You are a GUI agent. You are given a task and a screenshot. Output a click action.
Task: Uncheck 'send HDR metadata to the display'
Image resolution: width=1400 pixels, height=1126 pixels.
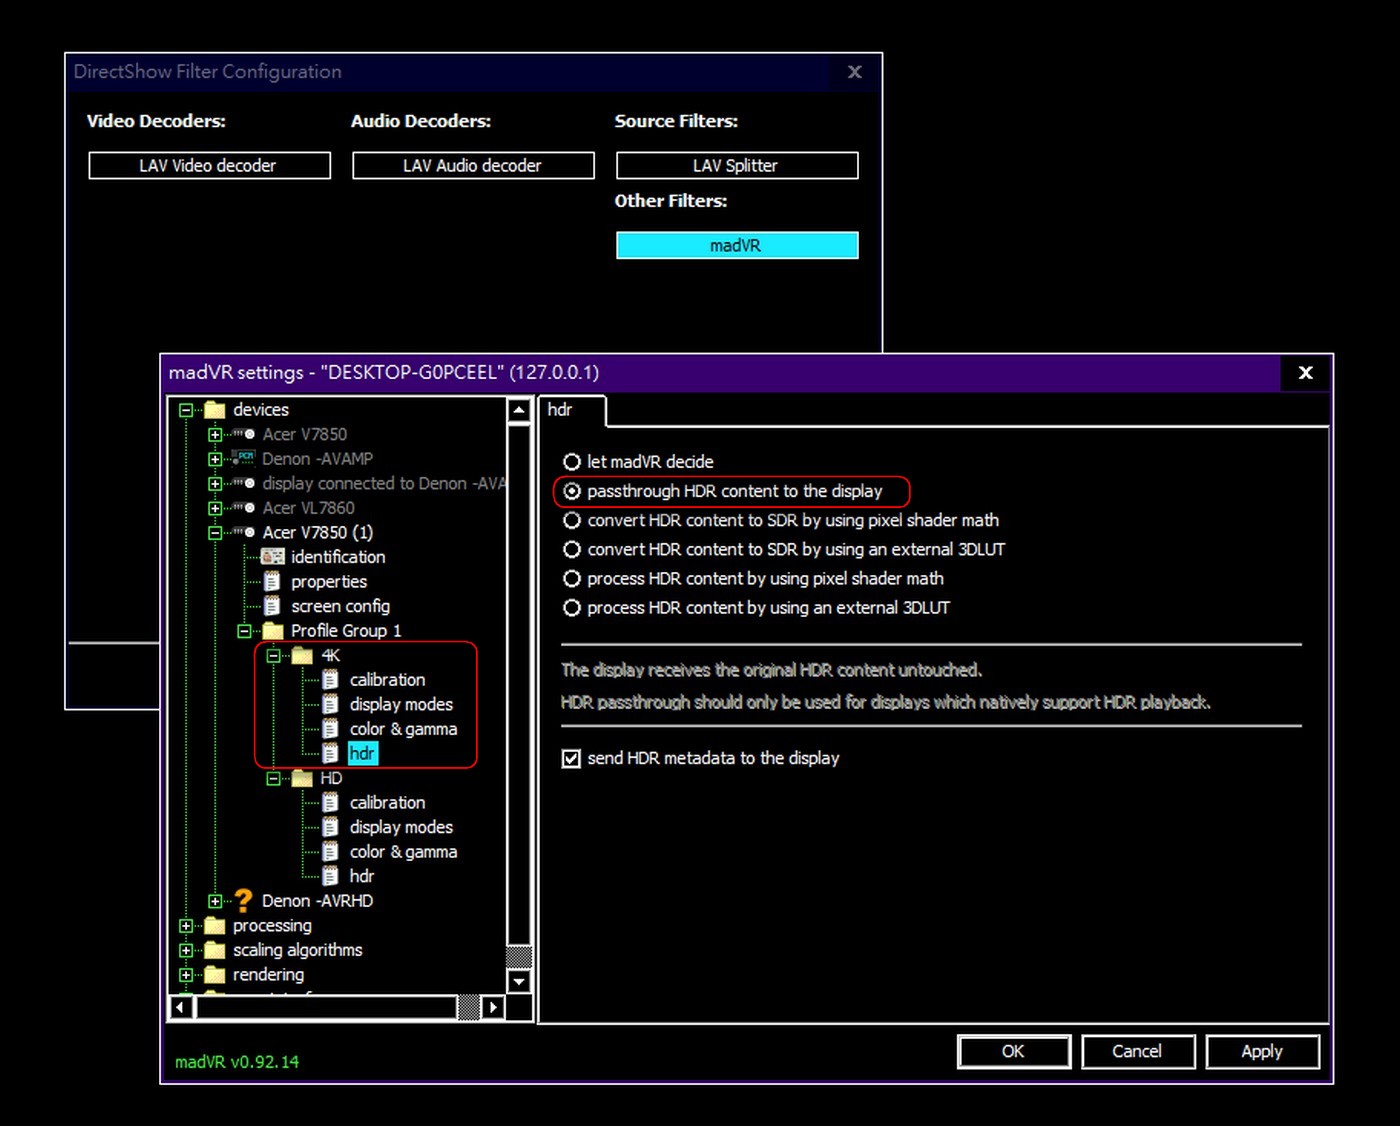pyautogui.click(x=571, y=759)
